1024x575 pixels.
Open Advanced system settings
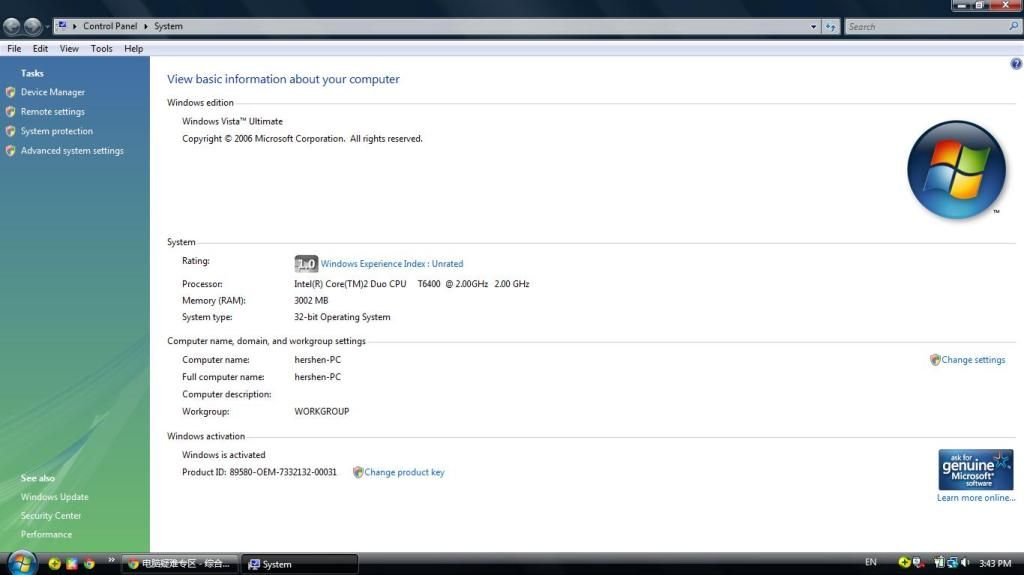72,151
